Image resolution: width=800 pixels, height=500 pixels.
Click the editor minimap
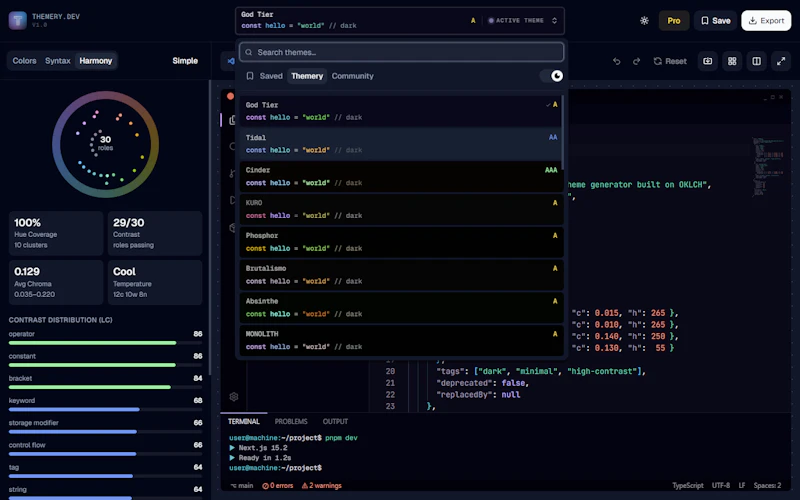(x=769, y=167)
